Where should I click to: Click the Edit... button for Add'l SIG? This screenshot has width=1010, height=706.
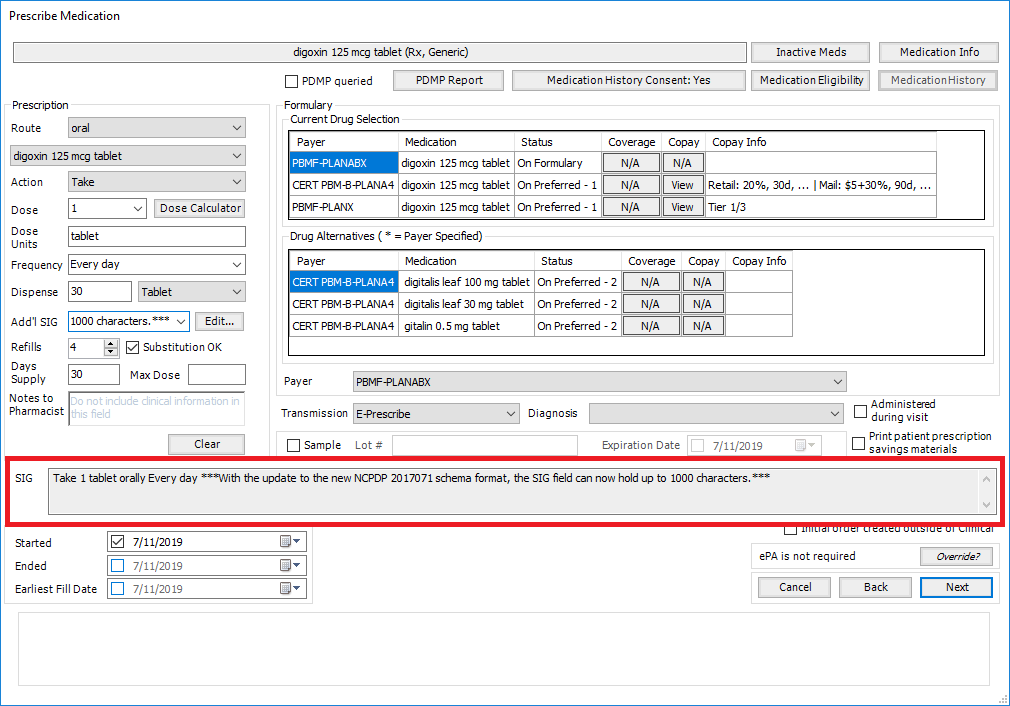[219, 321]
